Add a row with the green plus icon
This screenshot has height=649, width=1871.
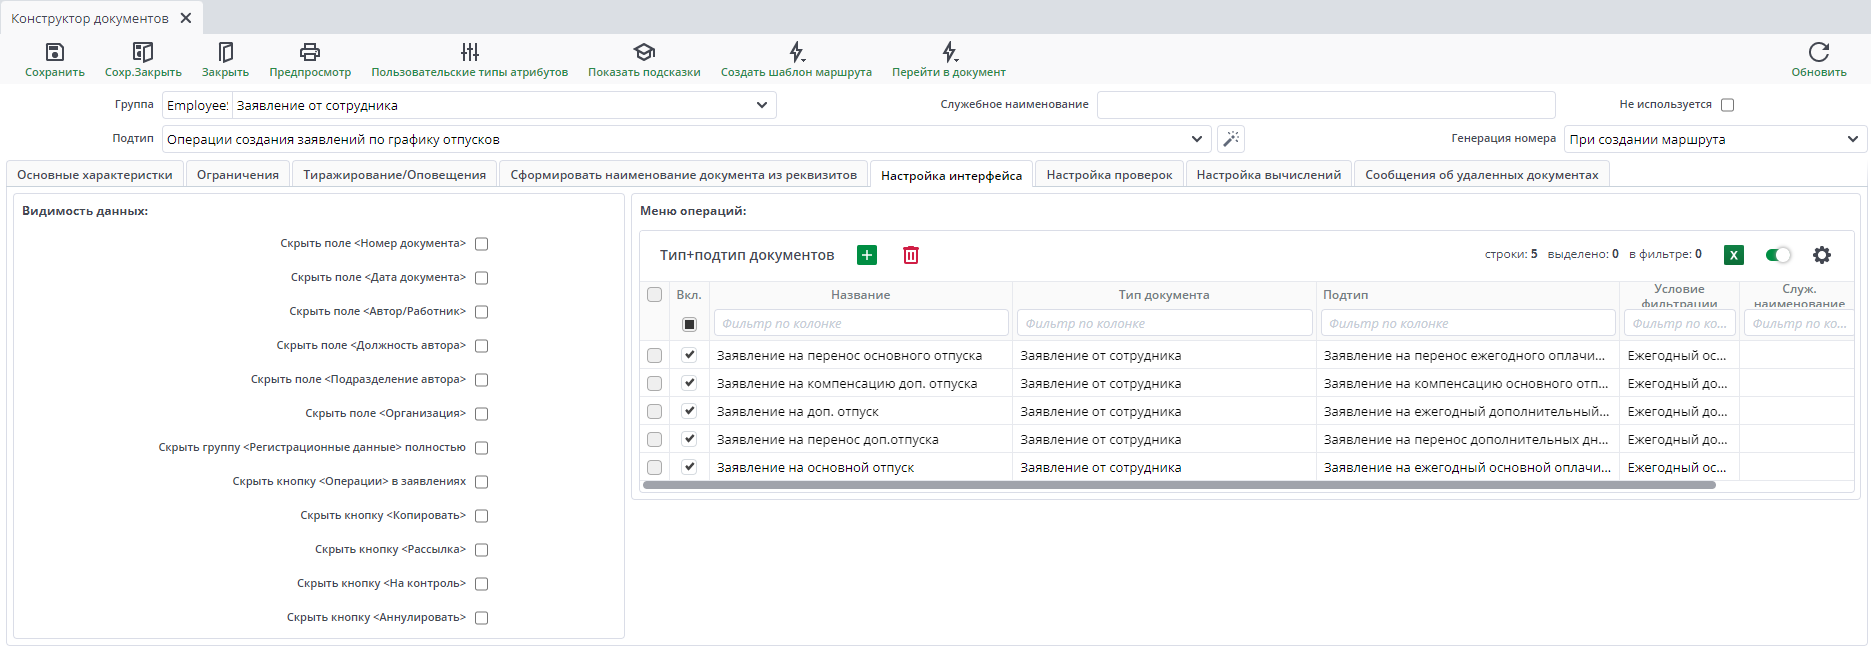867,255
